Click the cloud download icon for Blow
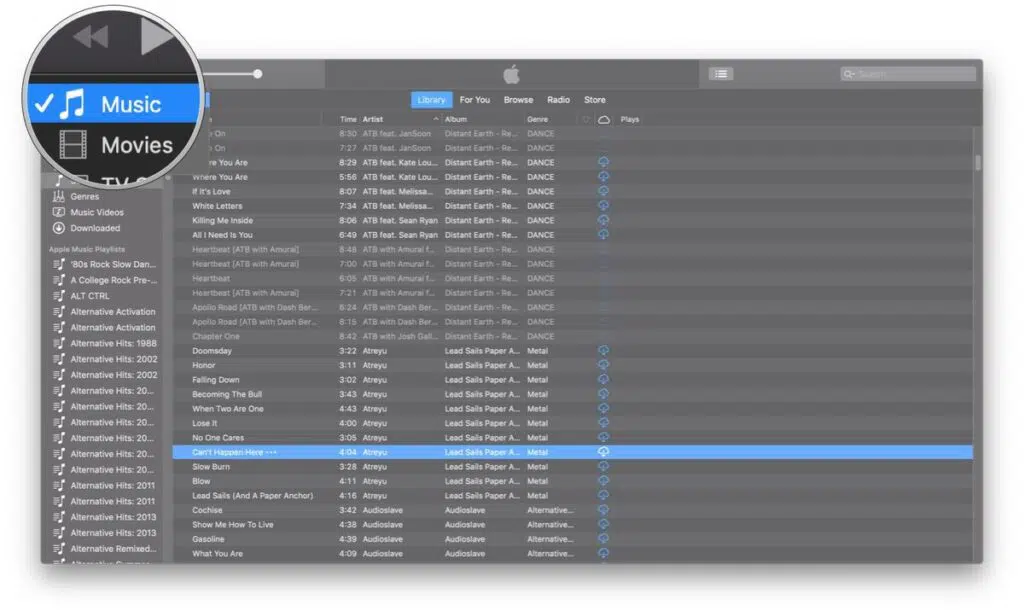The width and height of the screenshot is (1024, 616). (x=603, y=481)
